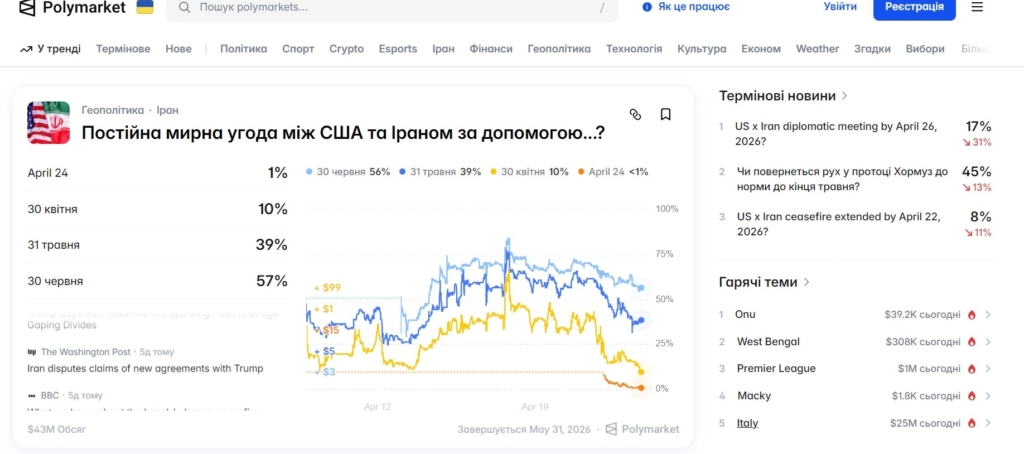
Task: Open the Геополітика category tab
Action: (559, 49)
